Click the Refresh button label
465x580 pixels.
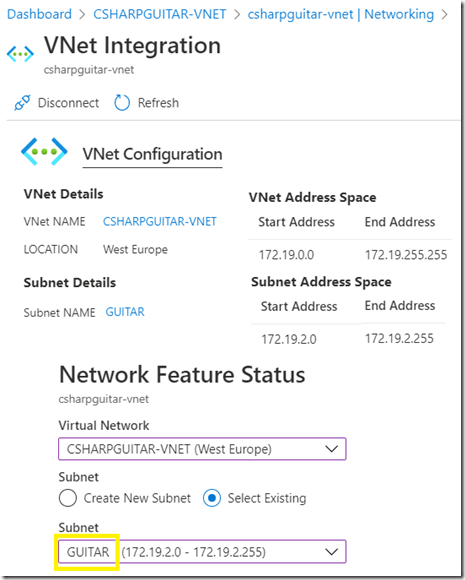[158, 102]
